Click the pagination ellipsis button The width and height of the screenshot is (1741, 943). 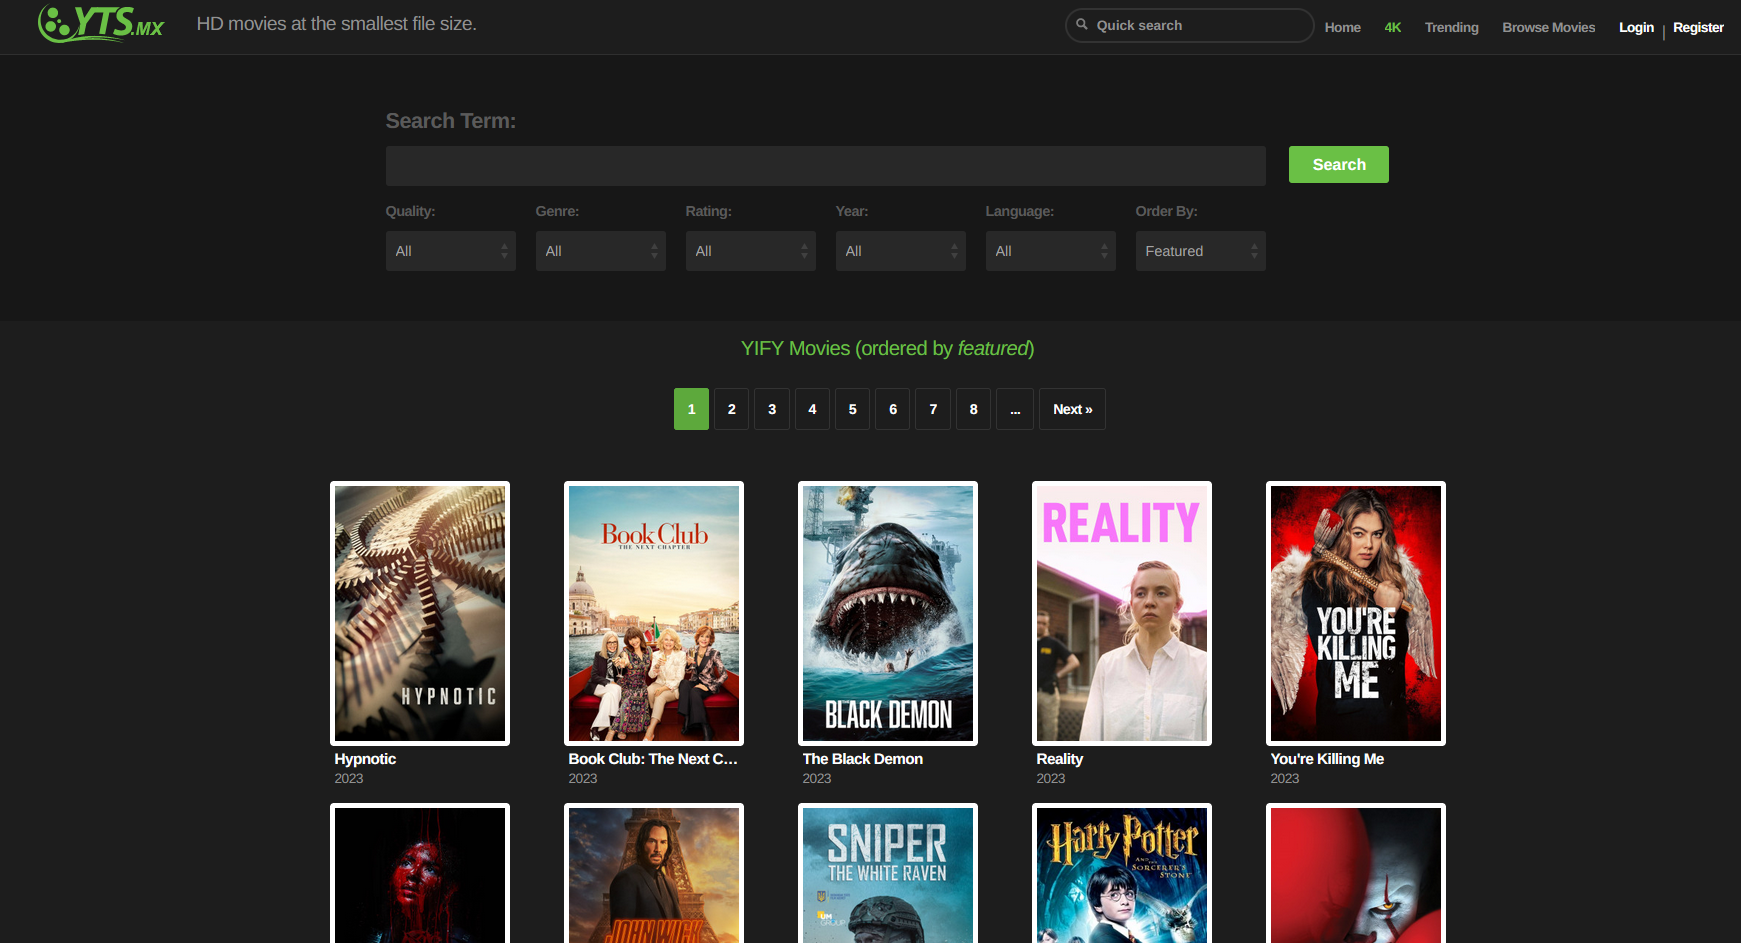point(1015,409)
